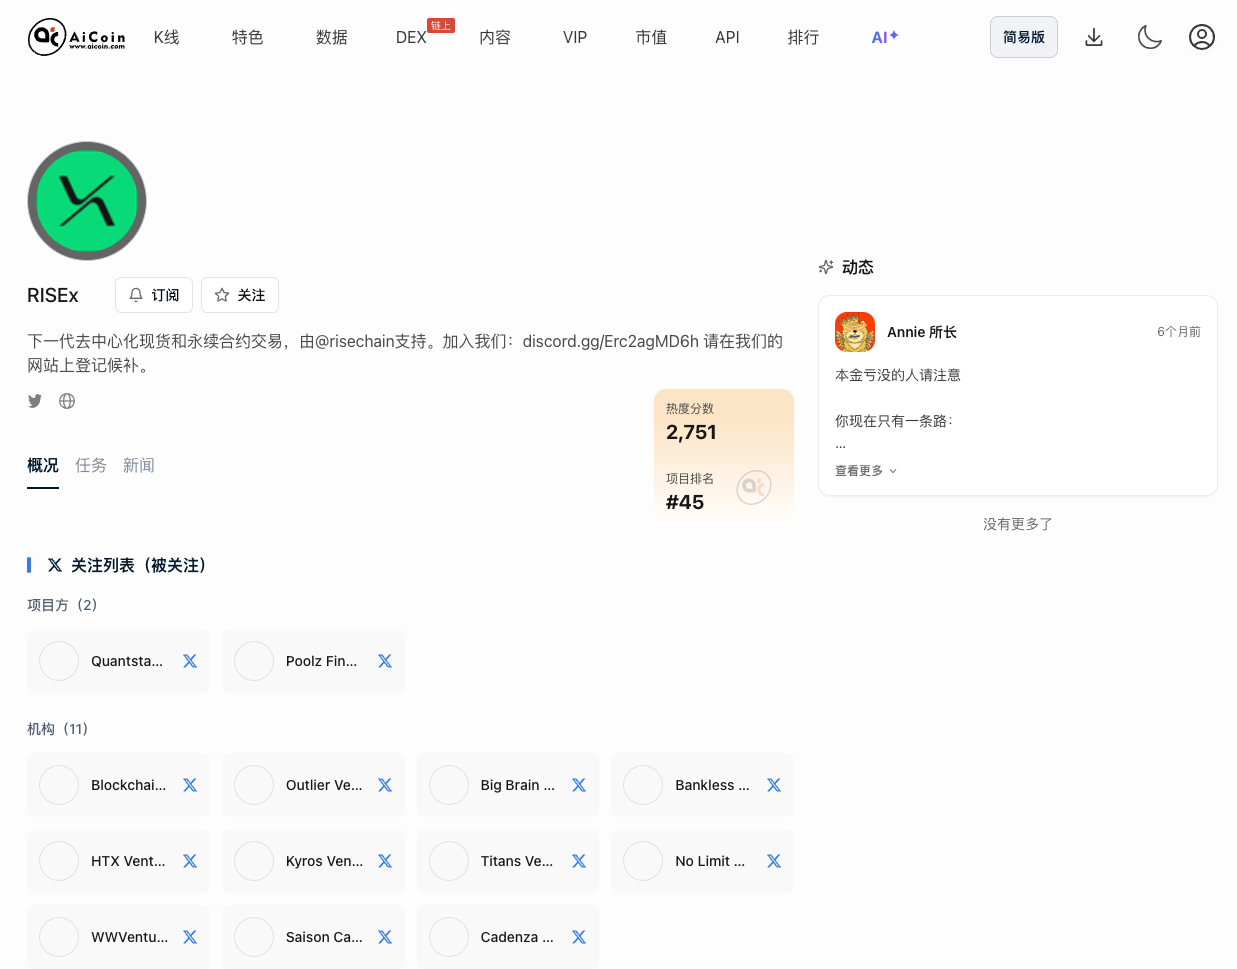The width and height of the screenshot is (1237, 969).
Task: Click the RISEx project avatar
Action: tap(87, 201)
